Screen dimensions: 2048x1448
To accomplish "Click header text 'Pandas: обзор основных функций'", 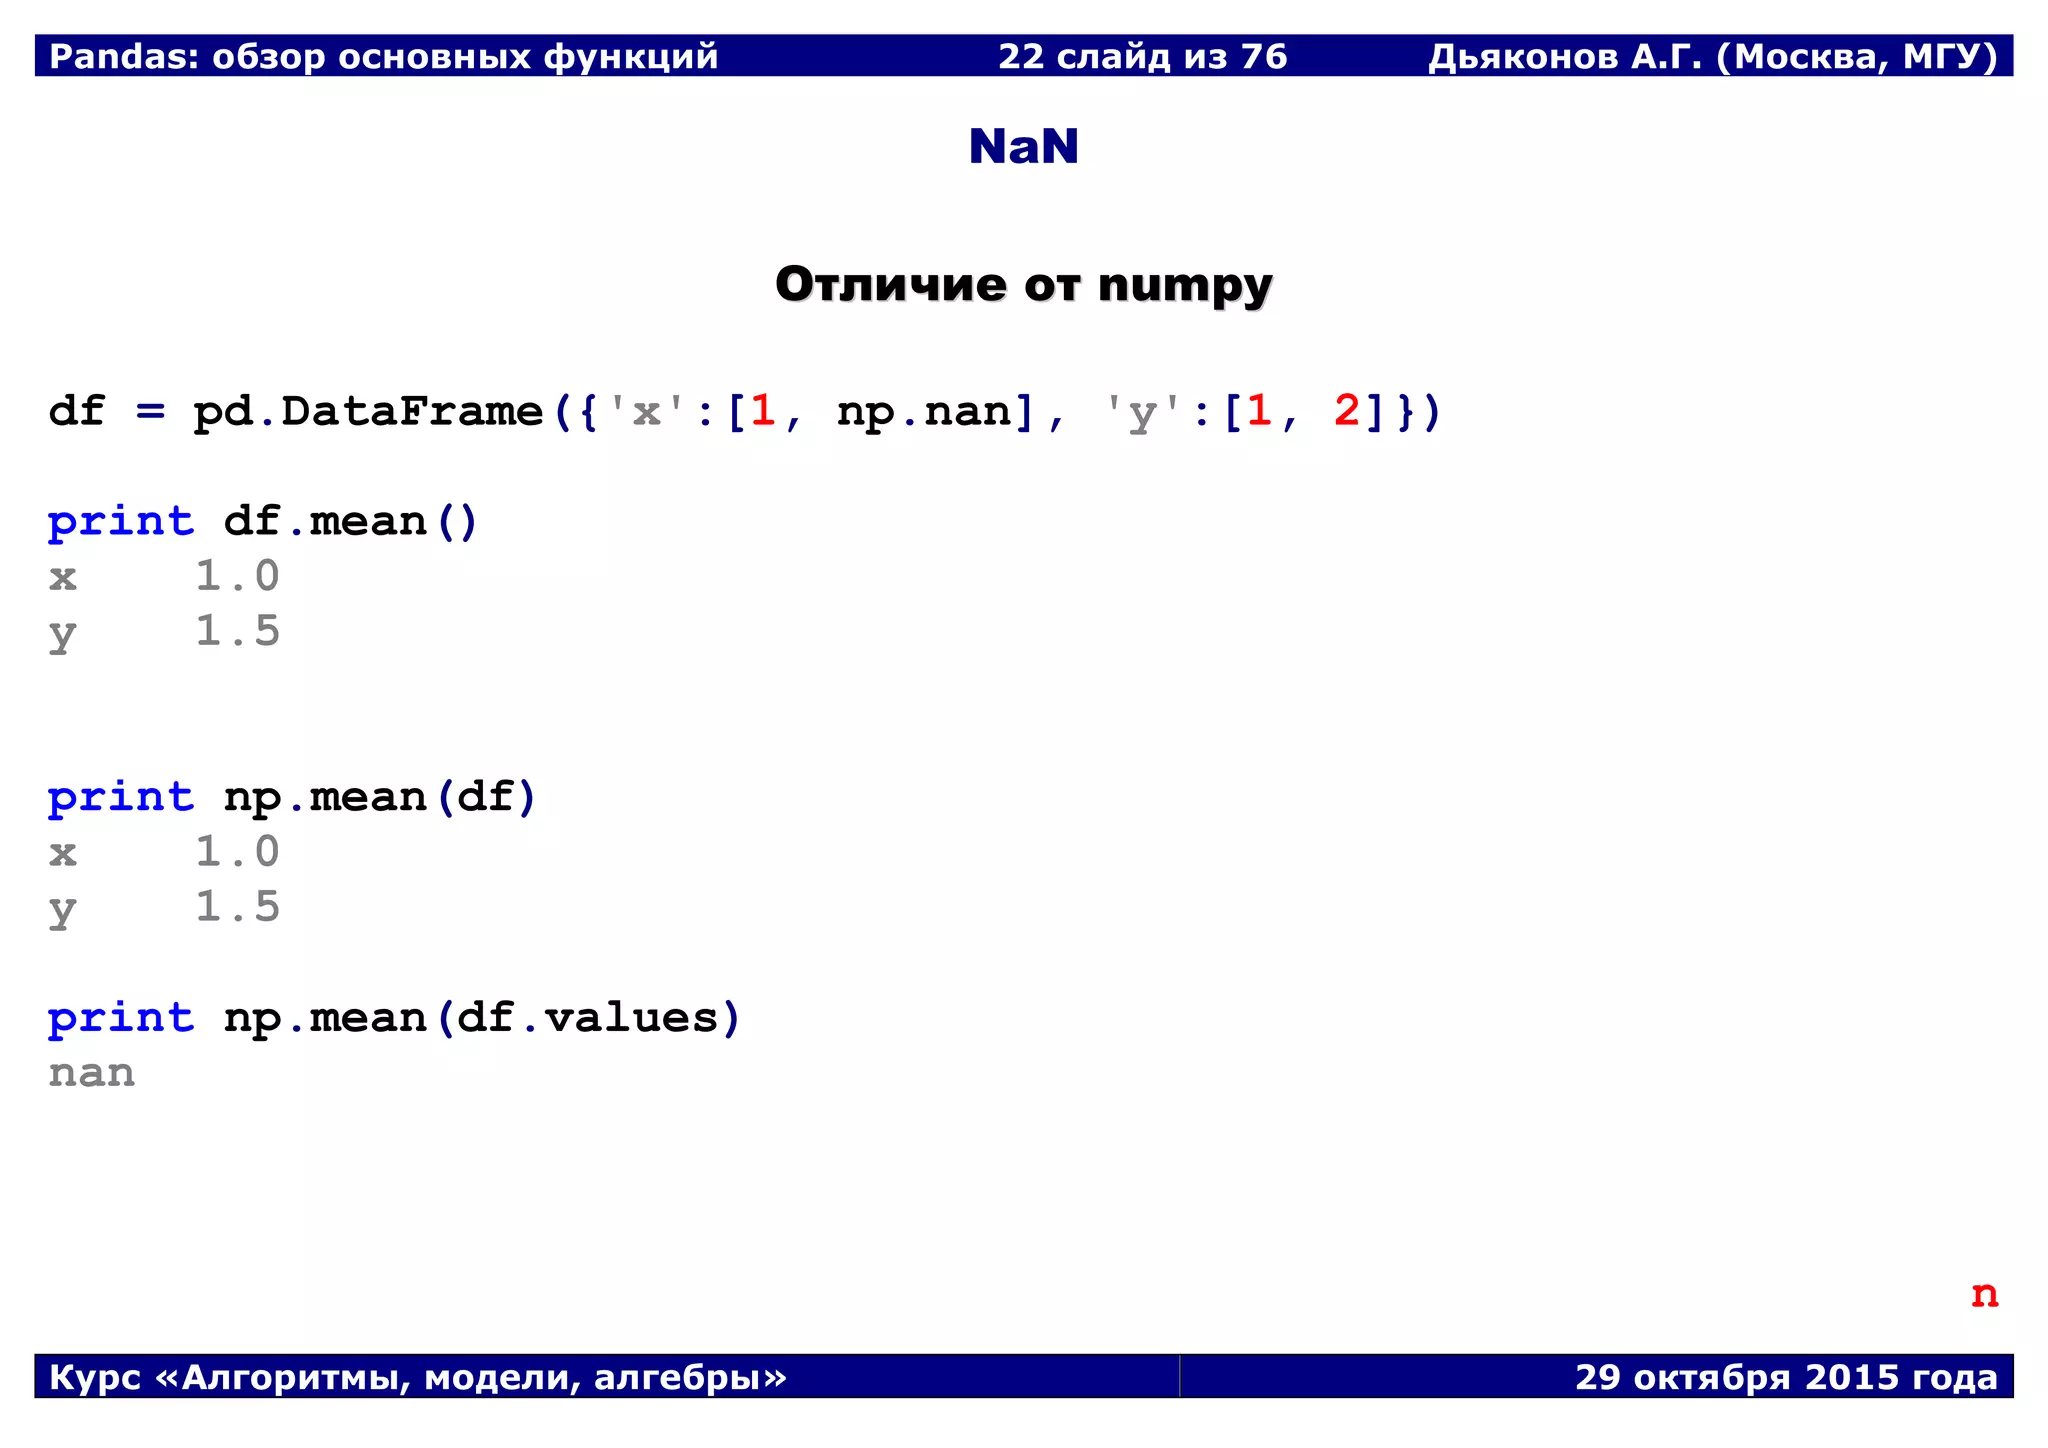I will [x=384, y=57].
